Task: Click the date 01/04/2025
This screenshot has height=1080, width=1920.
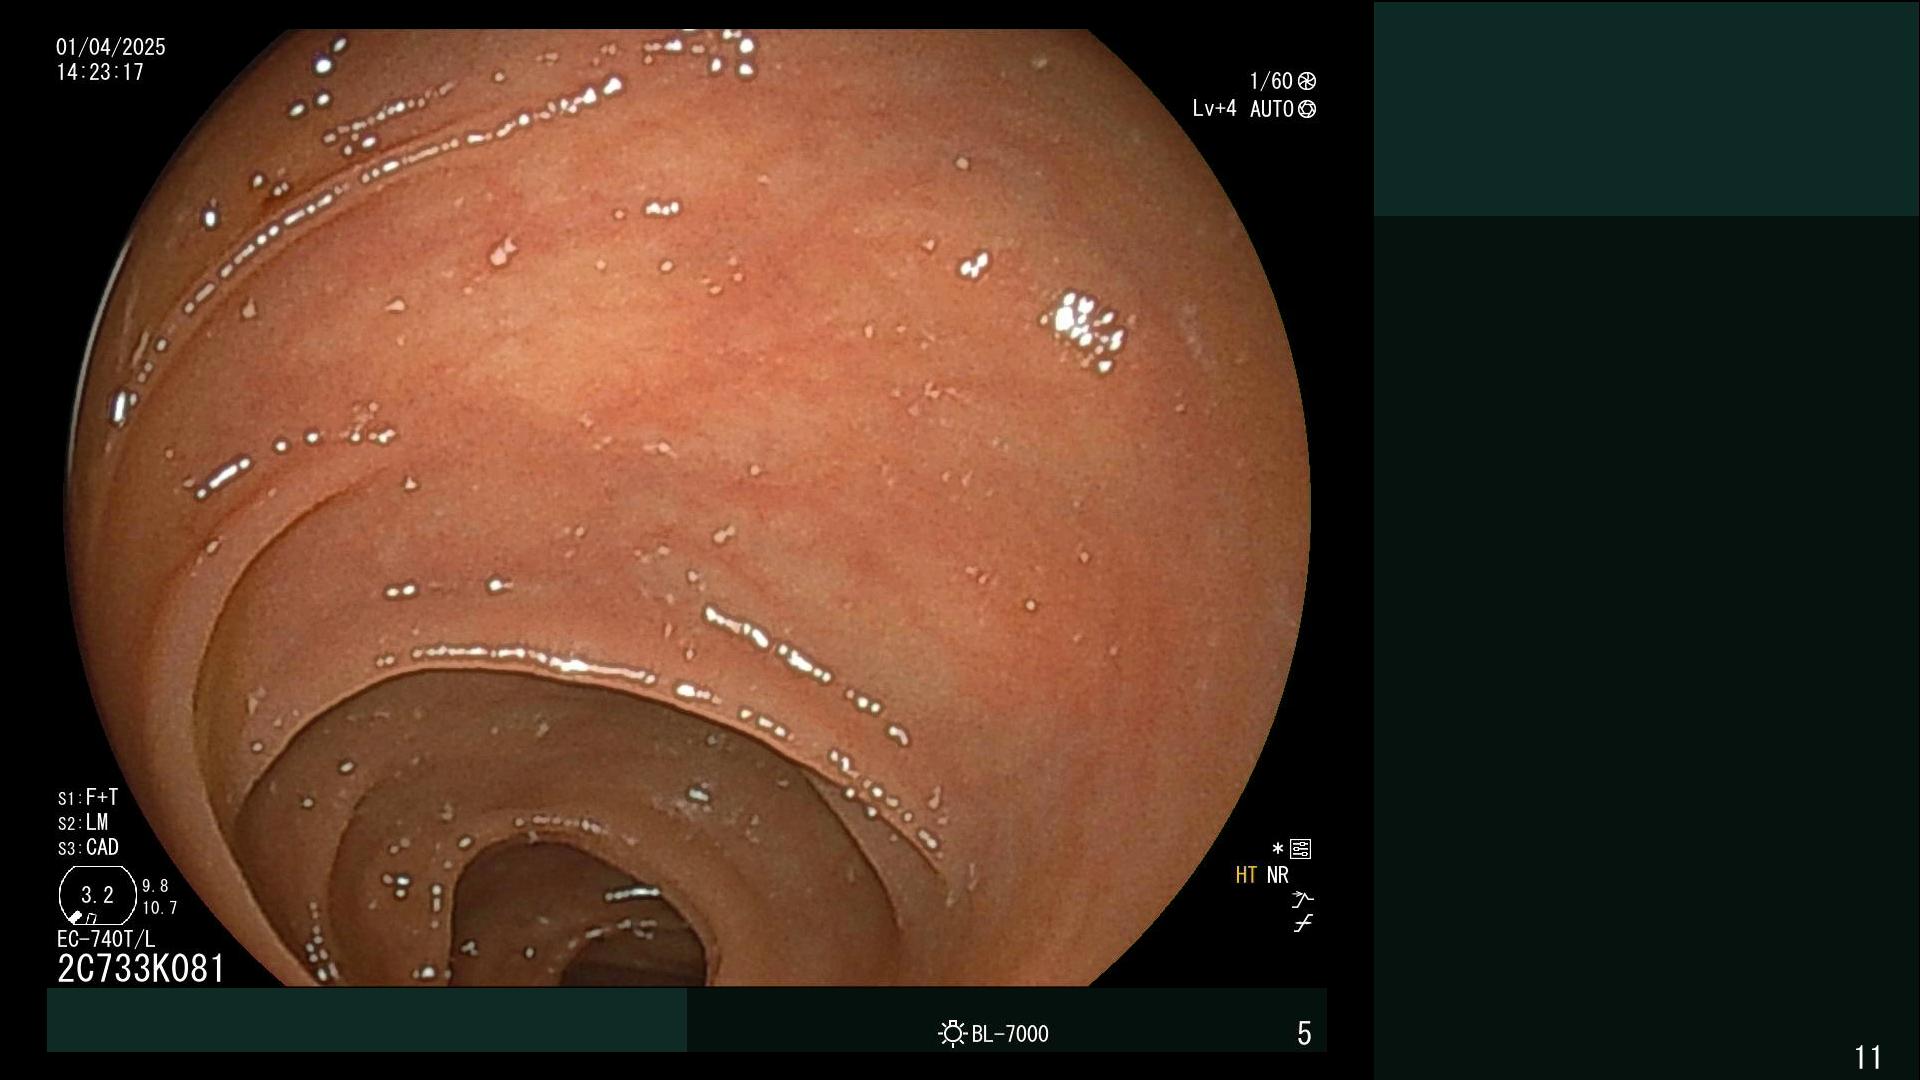Action: click(111, 47)
